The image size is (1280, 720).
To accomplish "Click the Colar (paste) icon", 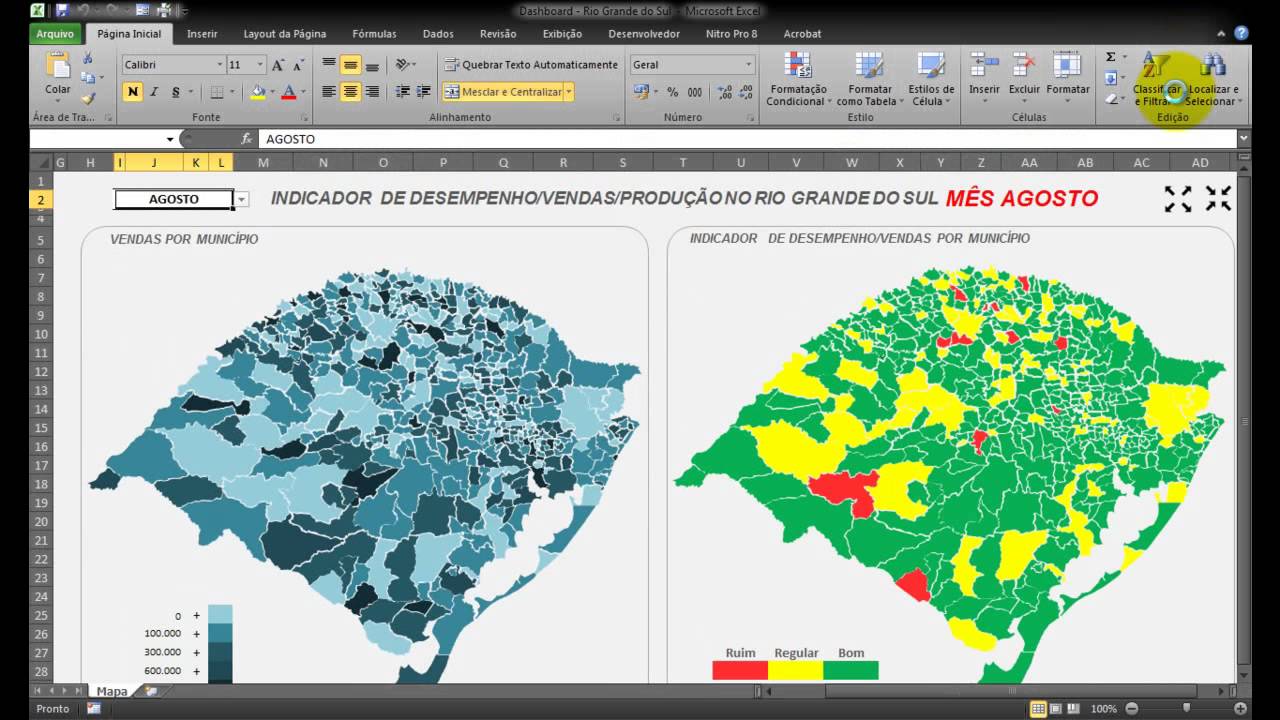I will tap(58, 66).
